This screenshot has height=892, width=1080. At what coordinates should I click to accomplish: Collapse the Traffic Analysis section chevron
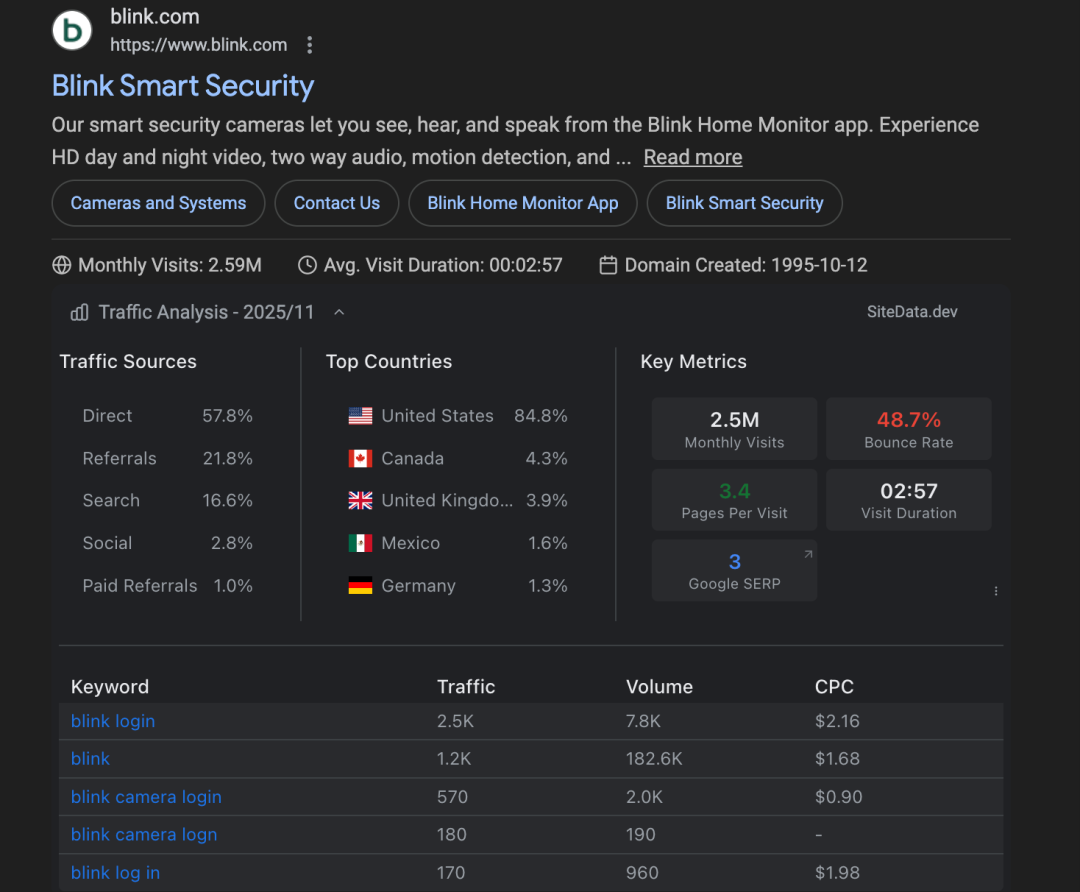pos(339,313)
